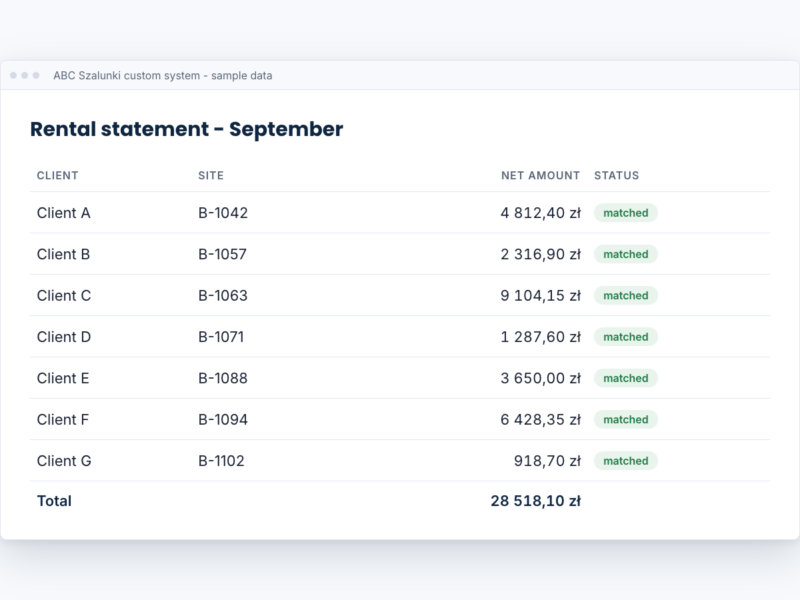Select the amount 2 316,90 zł

point(540,254)
